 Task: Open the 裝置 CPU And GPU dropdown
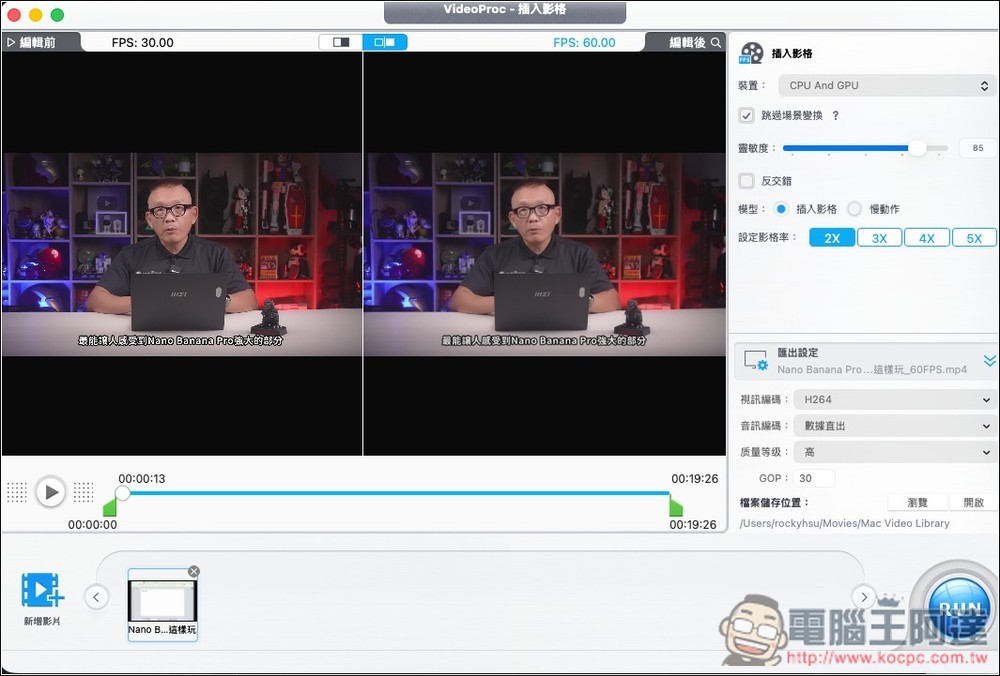click(x=888, y=85)
